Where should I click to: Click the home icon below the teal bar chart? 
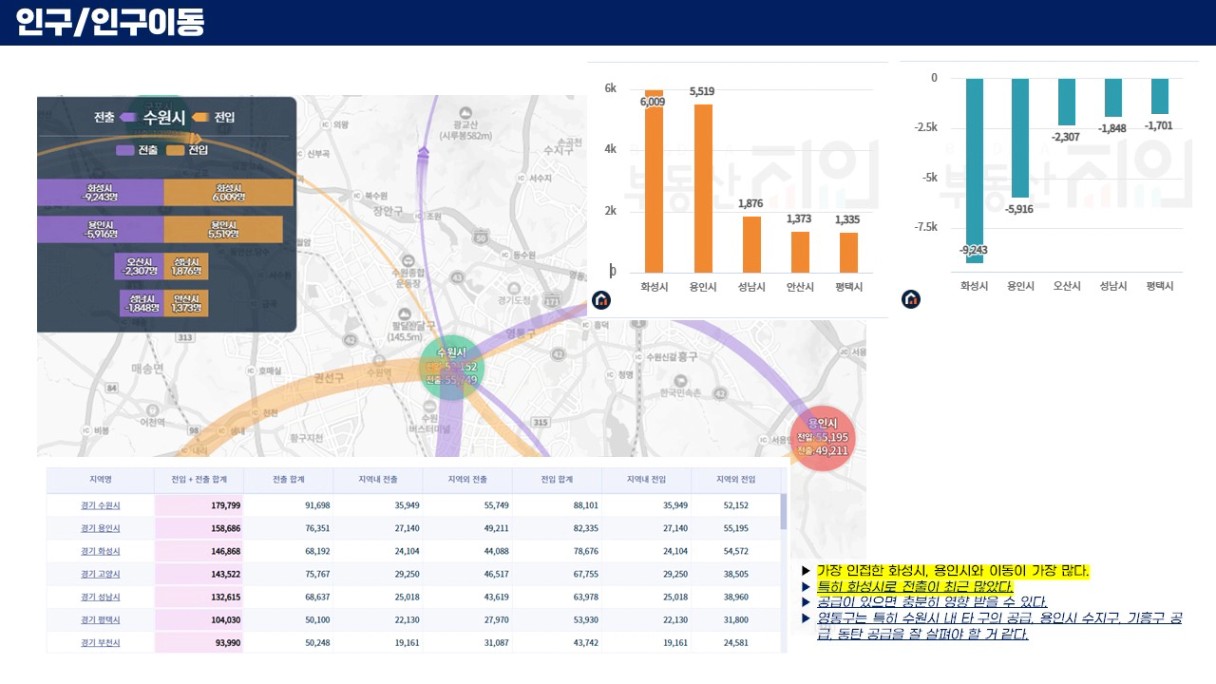click(910, 299)
